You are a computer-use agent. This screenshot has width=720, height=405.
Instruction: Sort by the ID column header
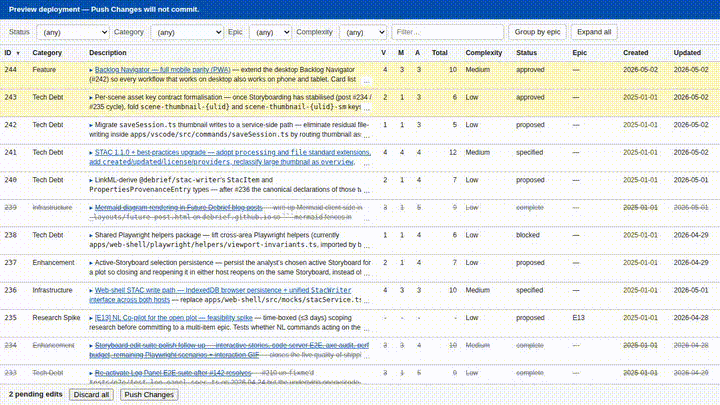click(x=12, y=53)
